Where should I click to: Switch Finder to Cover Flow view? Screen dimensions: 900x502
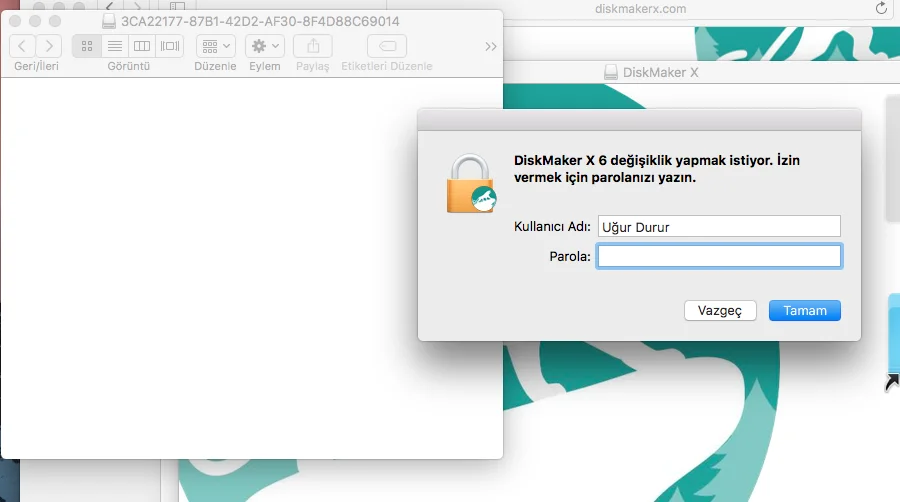170,46
